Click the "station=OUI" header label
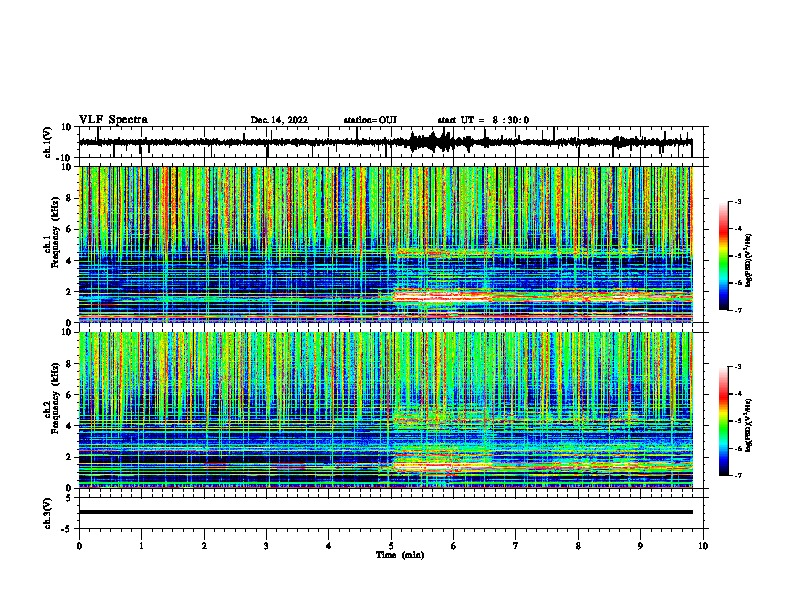The width and height of the screenshot is (792, 612). (x=370, y=120)
